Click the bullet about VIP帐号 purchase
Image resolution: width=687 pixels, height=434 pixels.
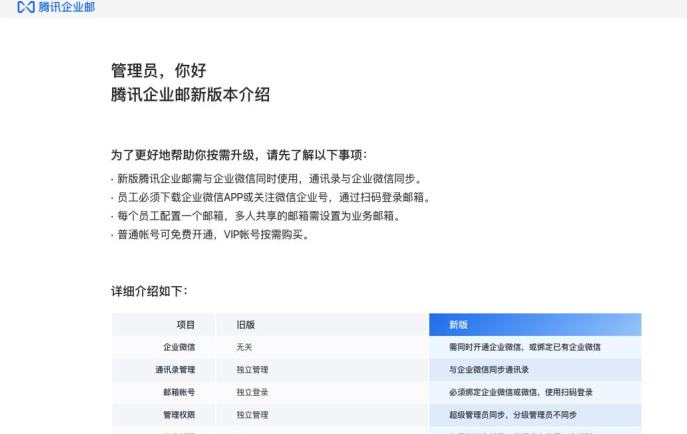(212, 235)
